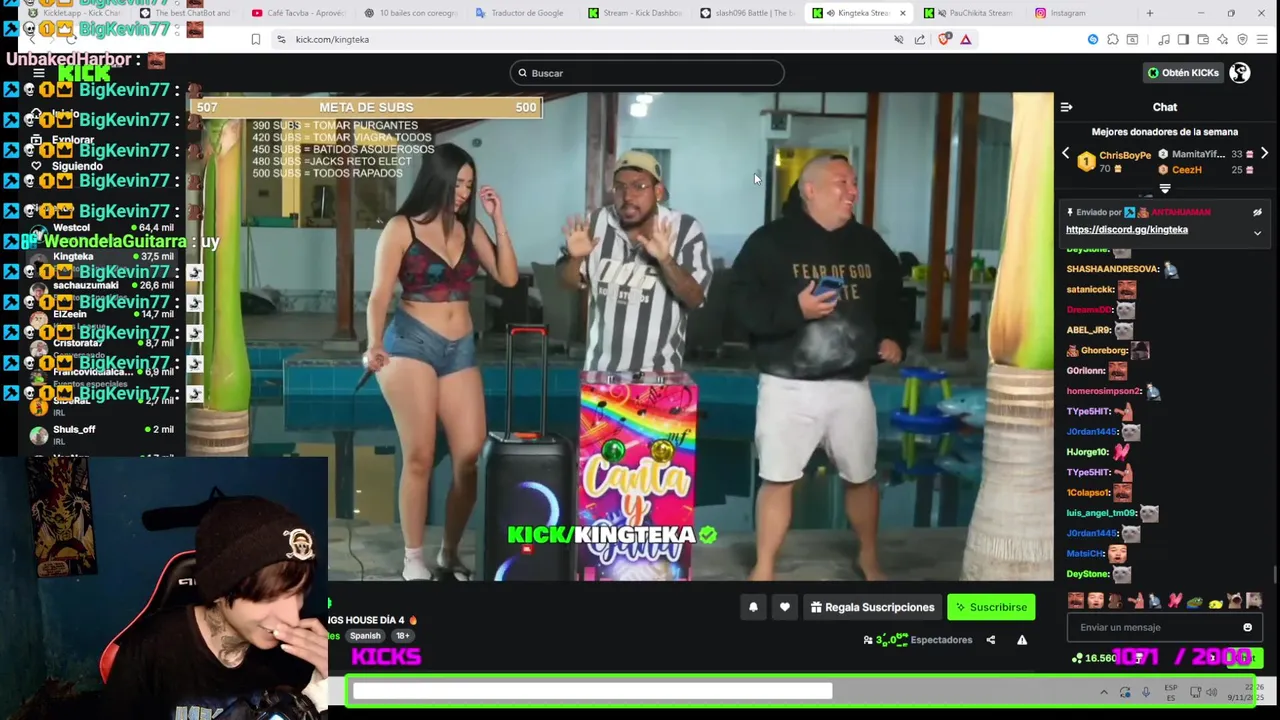Click the share page icon in address bar
The image size is (1280, 720).
(x=919, y=39)
